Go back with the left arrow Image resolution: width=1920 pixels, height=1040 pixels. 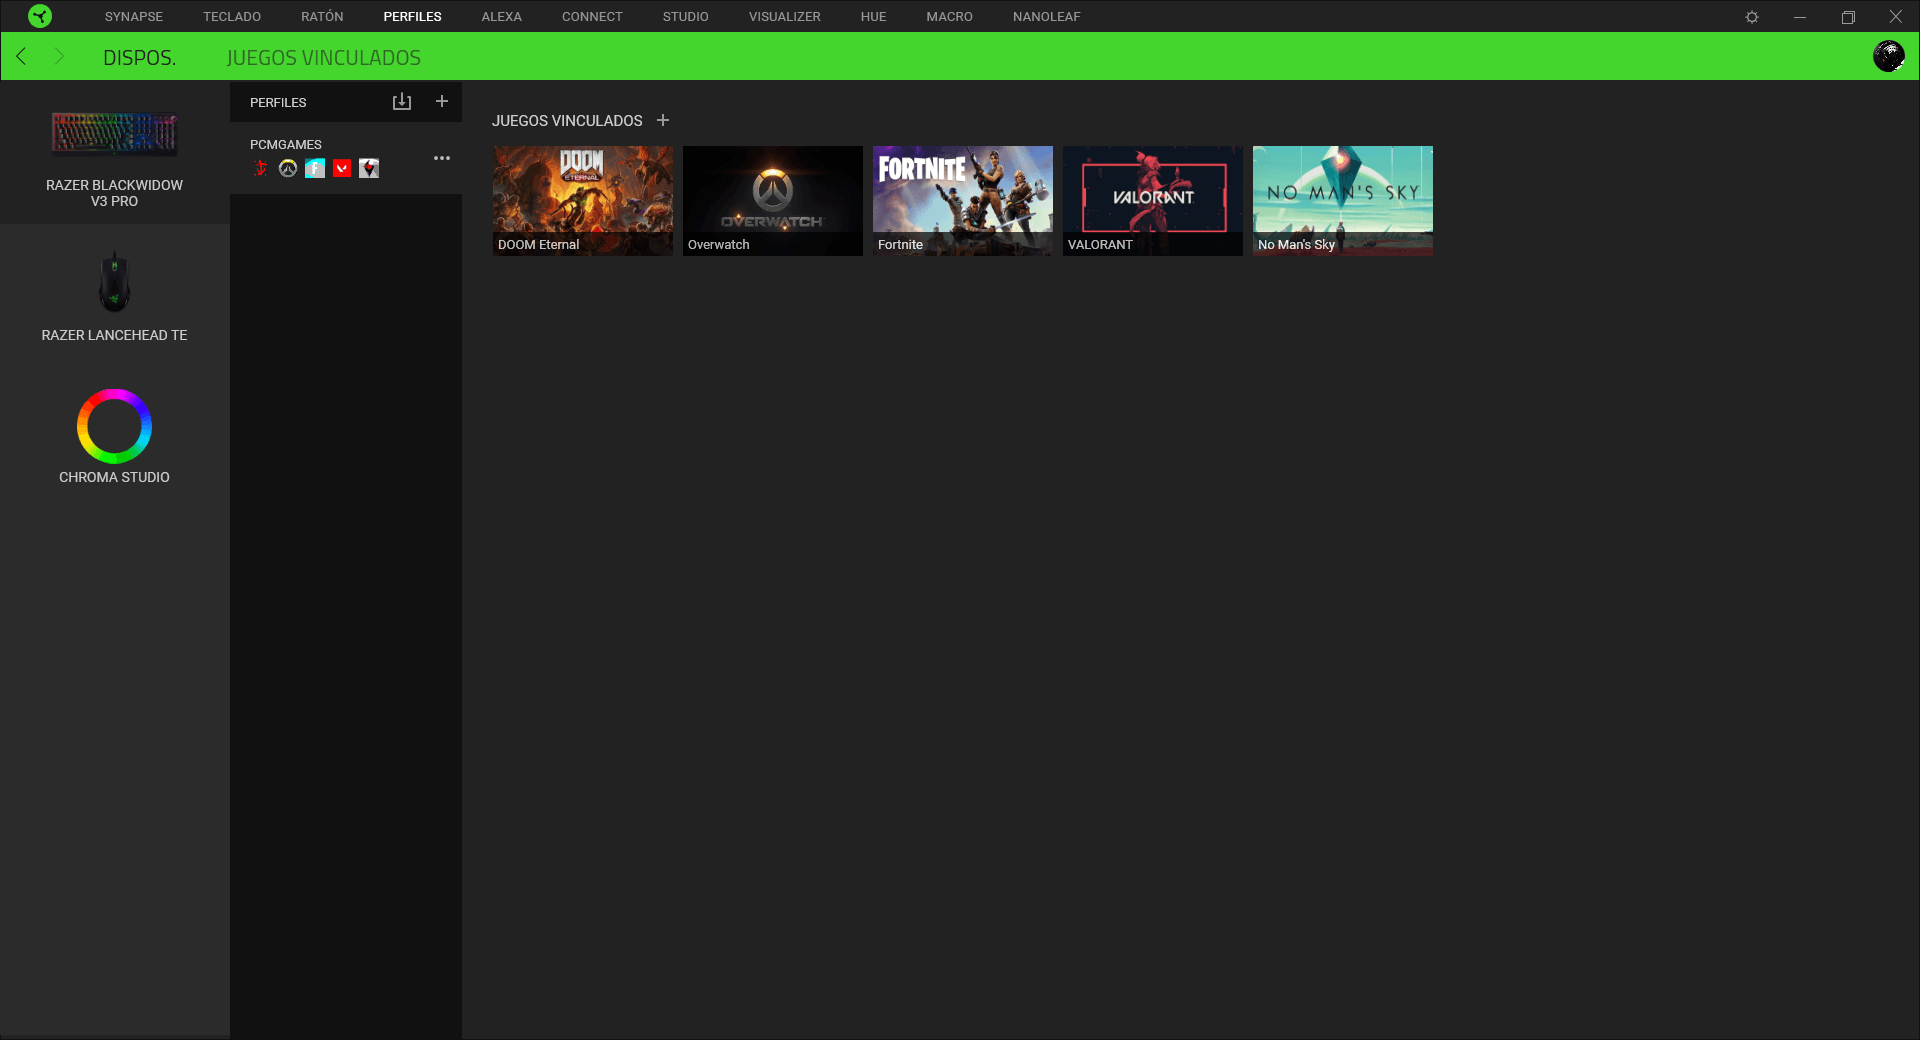tap(21, 56)
